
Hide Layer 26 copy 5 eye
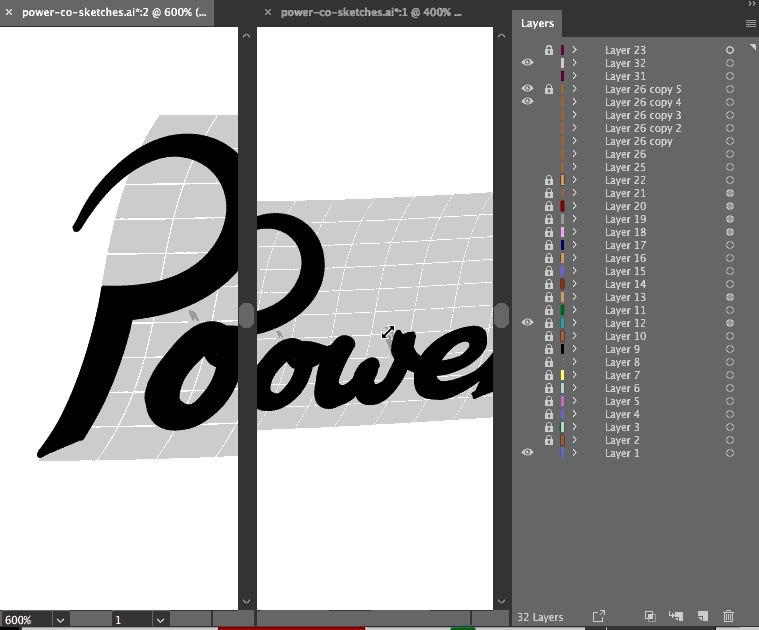(x=528, y=89)
